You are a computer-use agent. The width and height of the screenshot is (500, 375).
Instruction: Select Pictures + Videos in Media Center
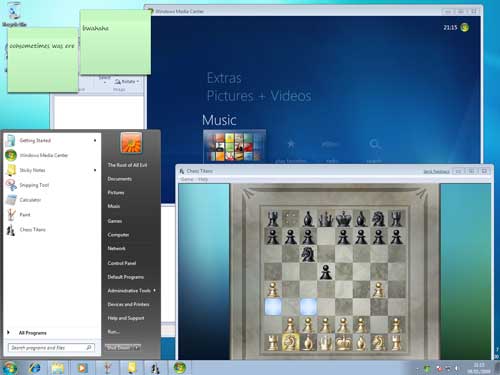point(259,96)
